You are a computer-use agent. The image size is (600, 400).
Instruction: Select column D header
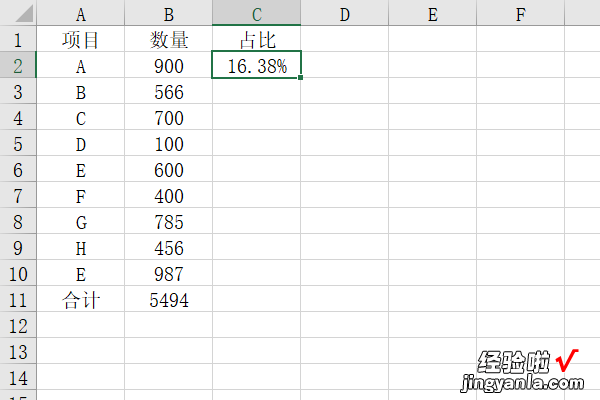345,13
